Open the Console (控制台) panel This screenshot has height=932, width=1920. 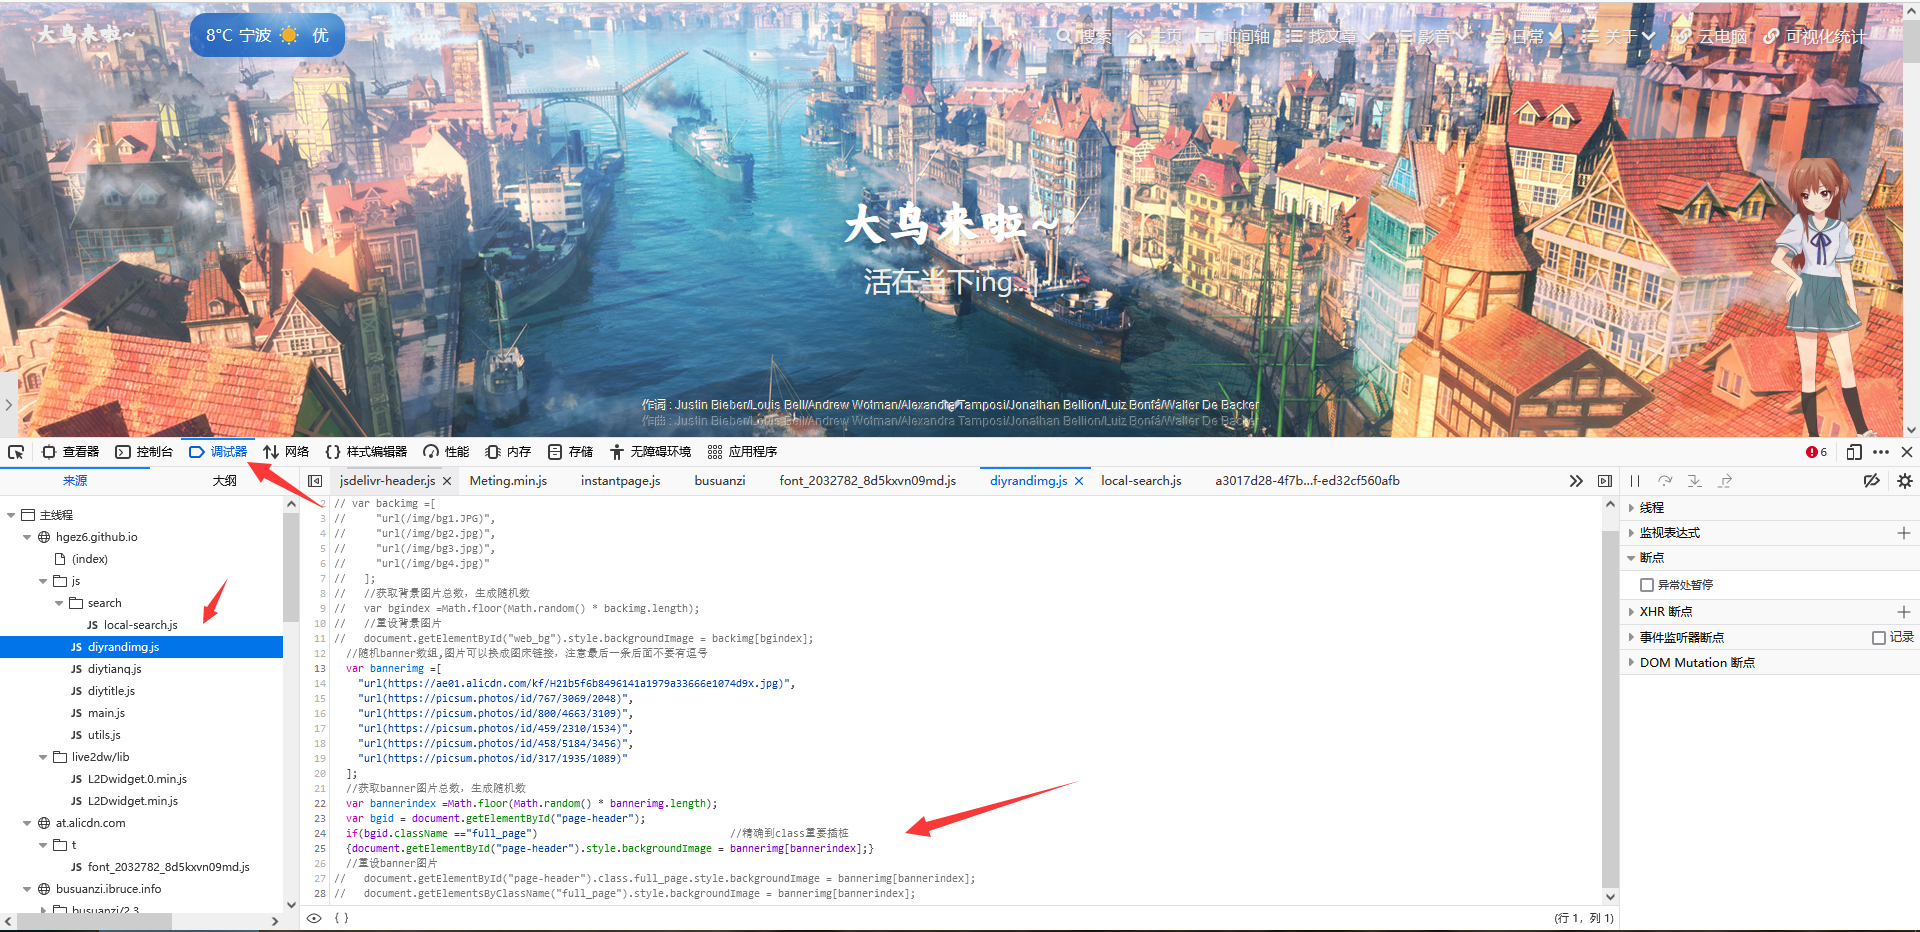click(144, 452)
